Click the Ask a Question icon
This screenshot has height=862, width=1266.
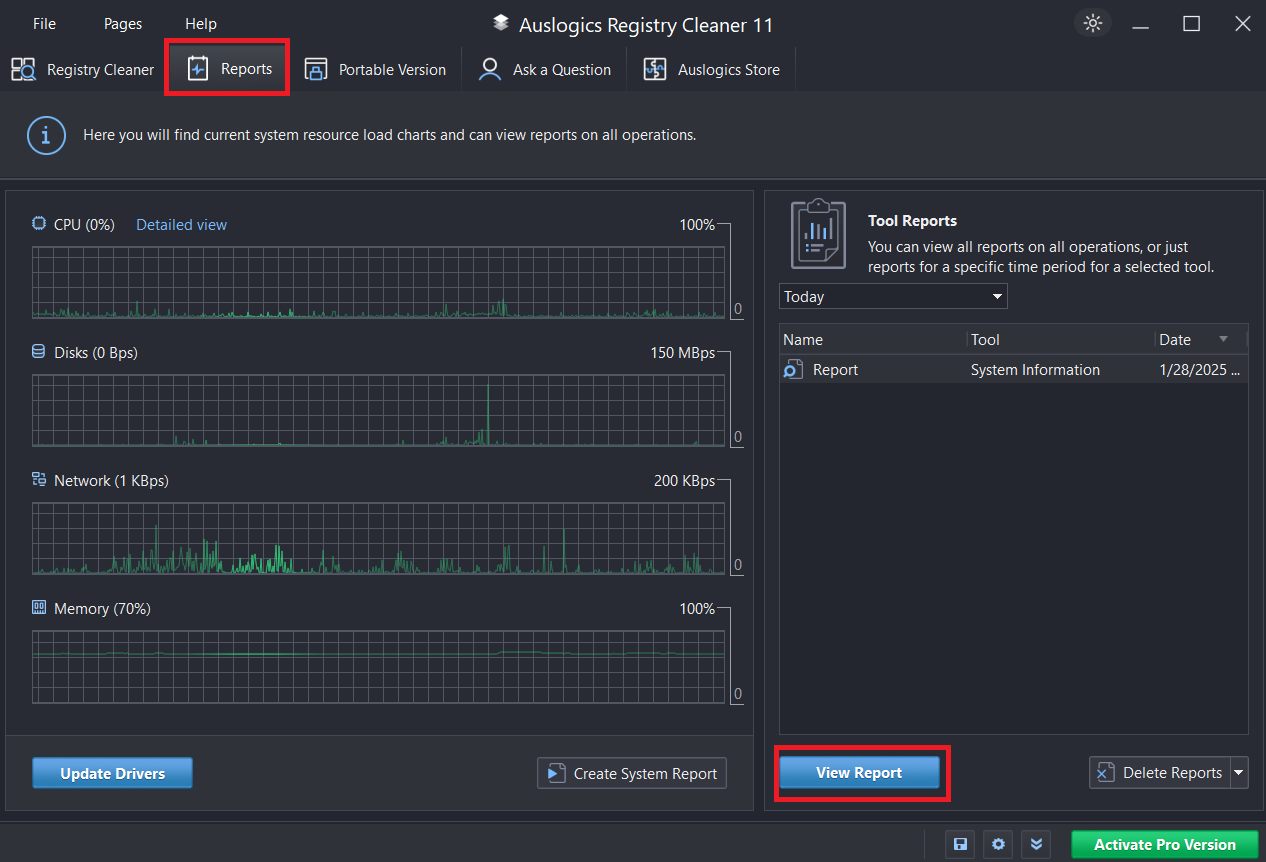click(490, 70)
